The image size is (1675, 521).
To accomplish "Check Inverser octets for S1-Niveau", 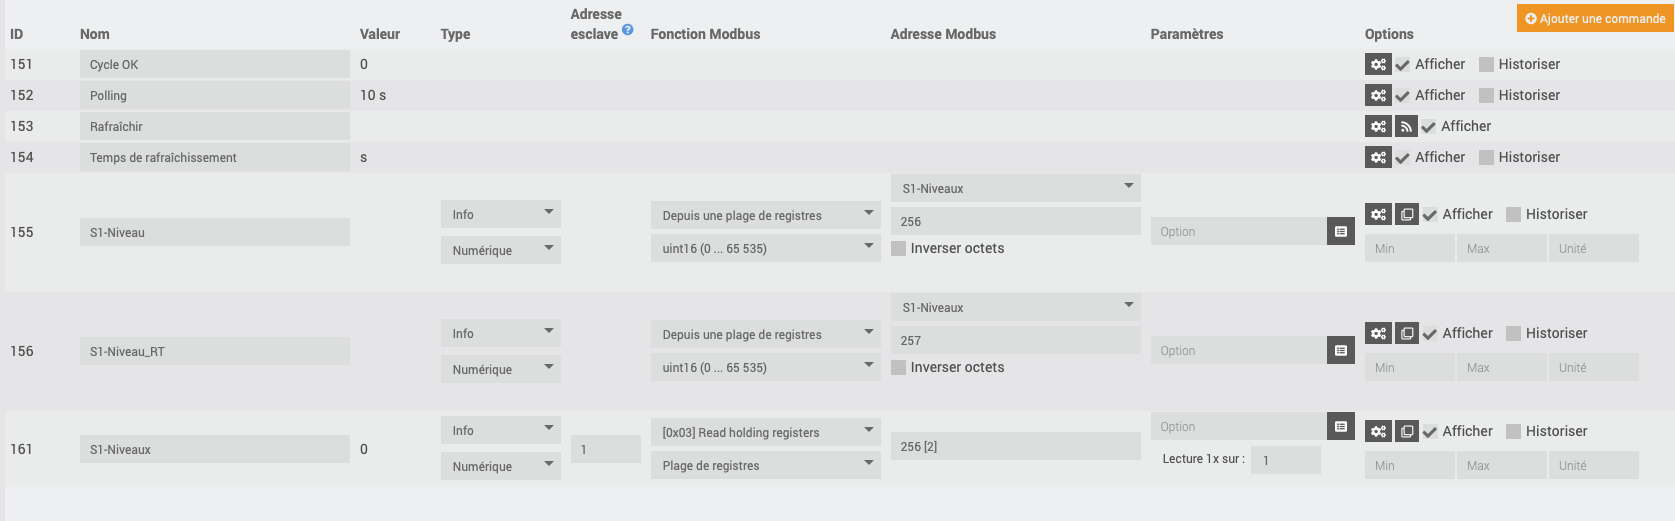I will pos(898,248).
